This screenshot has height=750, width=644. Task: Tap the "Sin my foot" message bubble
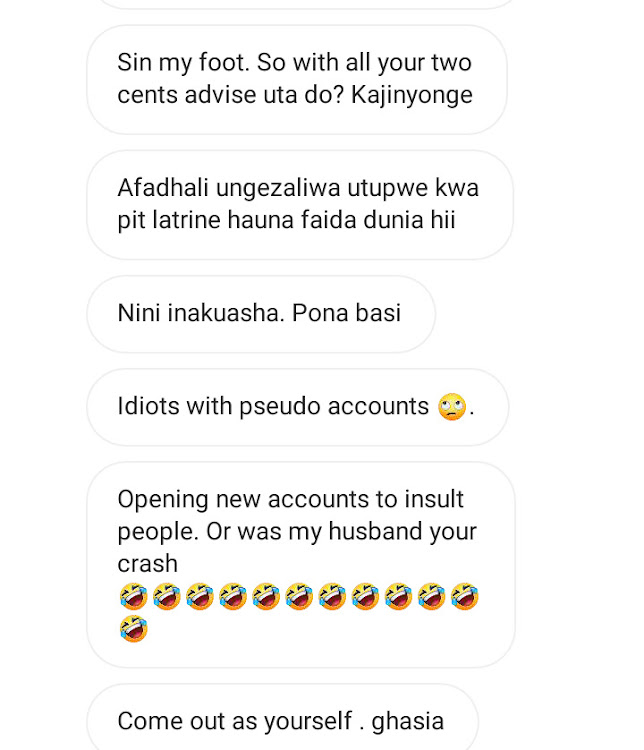point(297,79)
